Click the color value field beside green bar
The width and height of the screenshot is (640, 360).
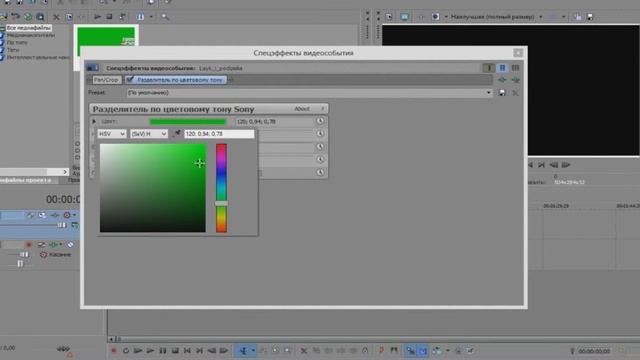273,122
